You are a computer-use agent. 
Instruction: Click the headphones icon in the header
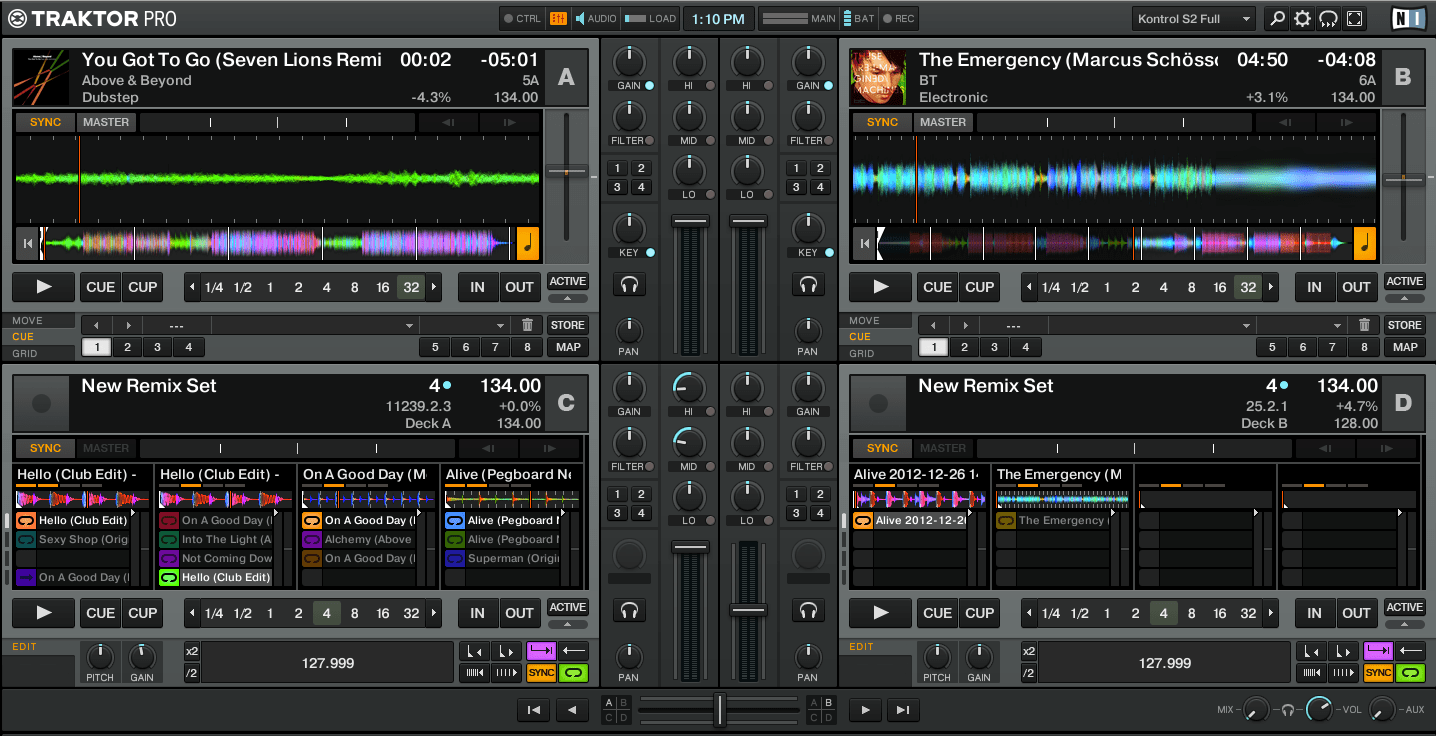[x=1328, y=18]
